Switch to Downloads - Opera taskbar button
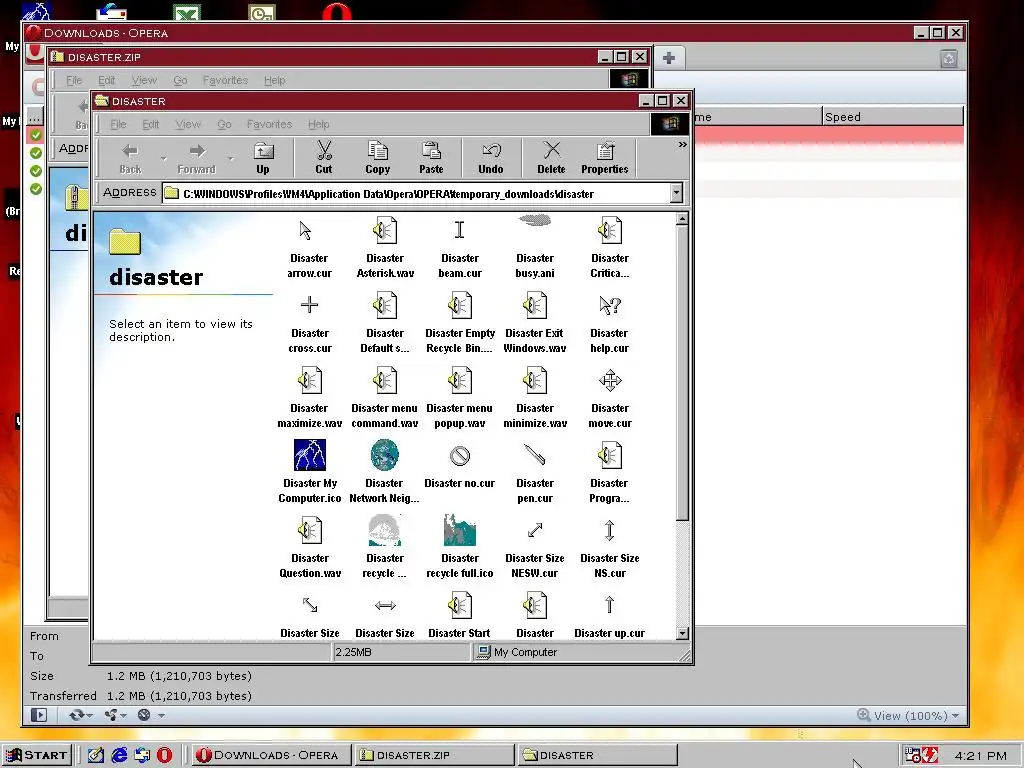Screen dimensions: 1024x768 pyautogui.click(x=271, y=755)
